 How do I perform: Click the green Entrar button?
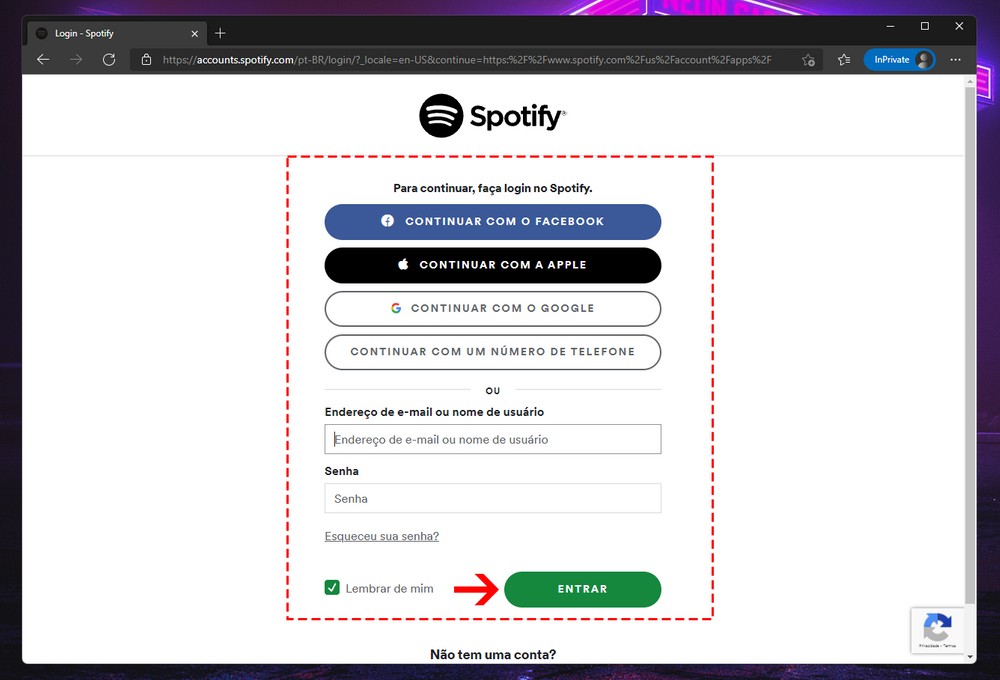582,589
